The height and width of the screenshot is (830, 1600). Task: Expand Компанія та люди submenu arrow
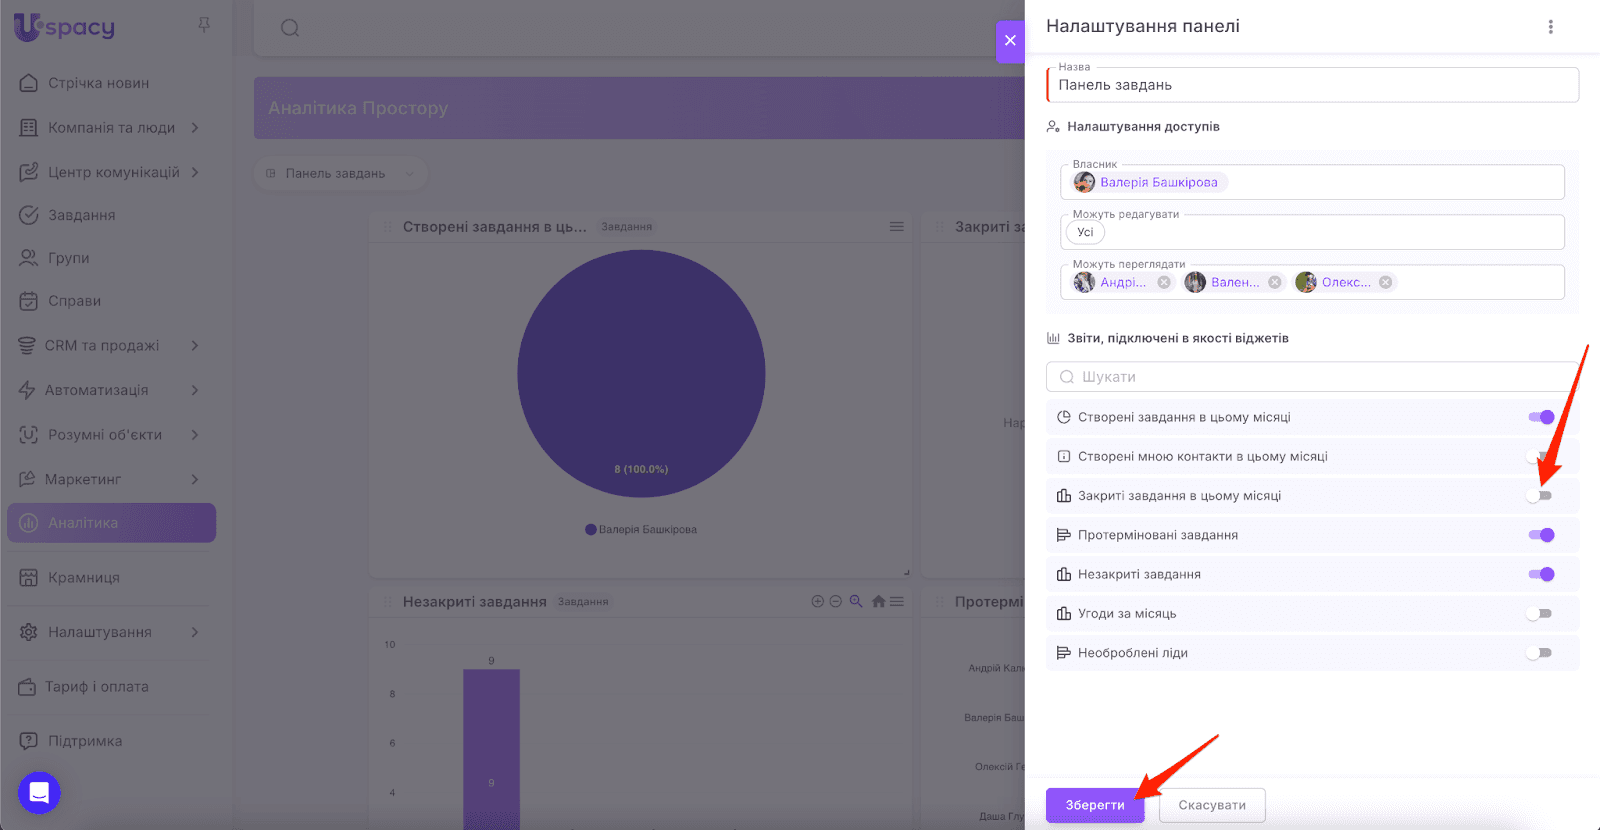(x=195, y=127)
